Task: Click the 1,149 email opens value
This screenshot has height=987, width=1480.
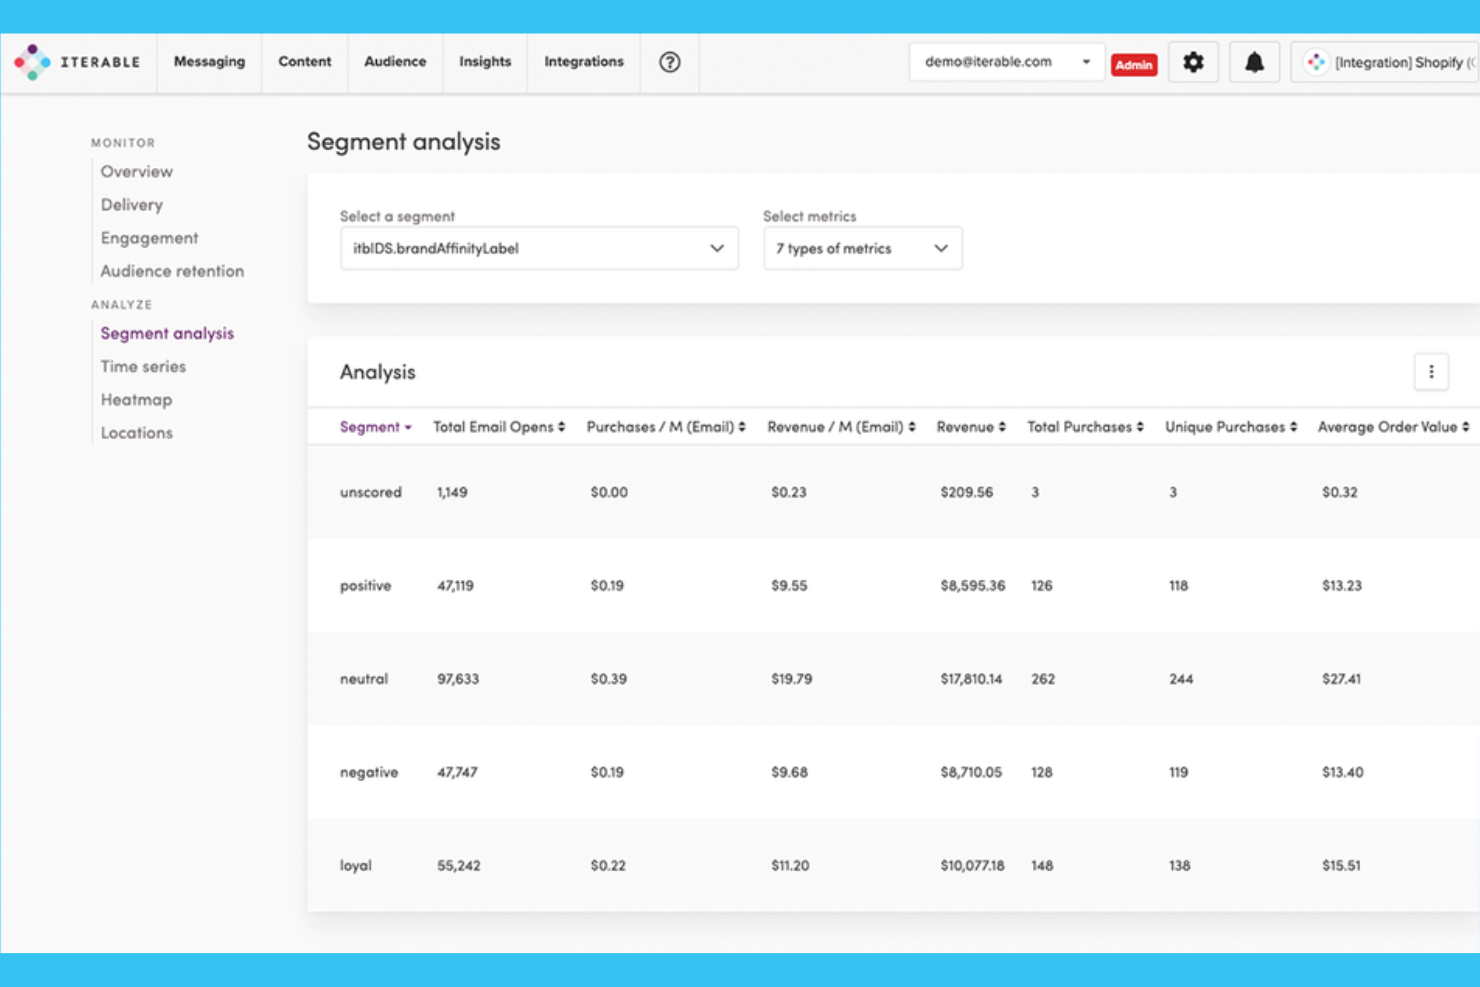Action: 452,492
